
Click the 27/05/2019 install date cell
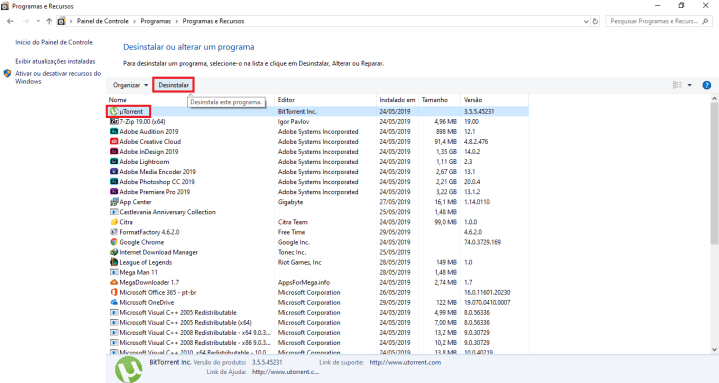coord(395,202)
